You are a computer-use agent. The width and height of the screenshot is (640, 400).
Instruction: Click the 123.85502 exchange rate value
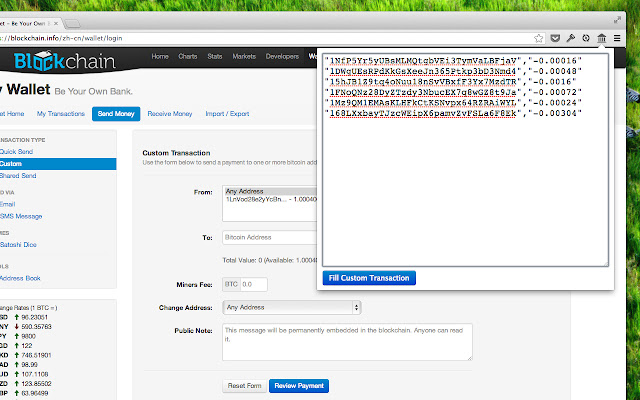coord(36,384)
